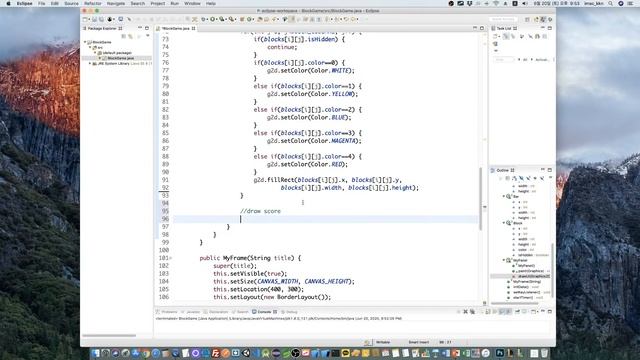Screen dimensions: 640x360
Task: Click the Quick Access search field
Action: pyautogui.click(x=503, y=19)
